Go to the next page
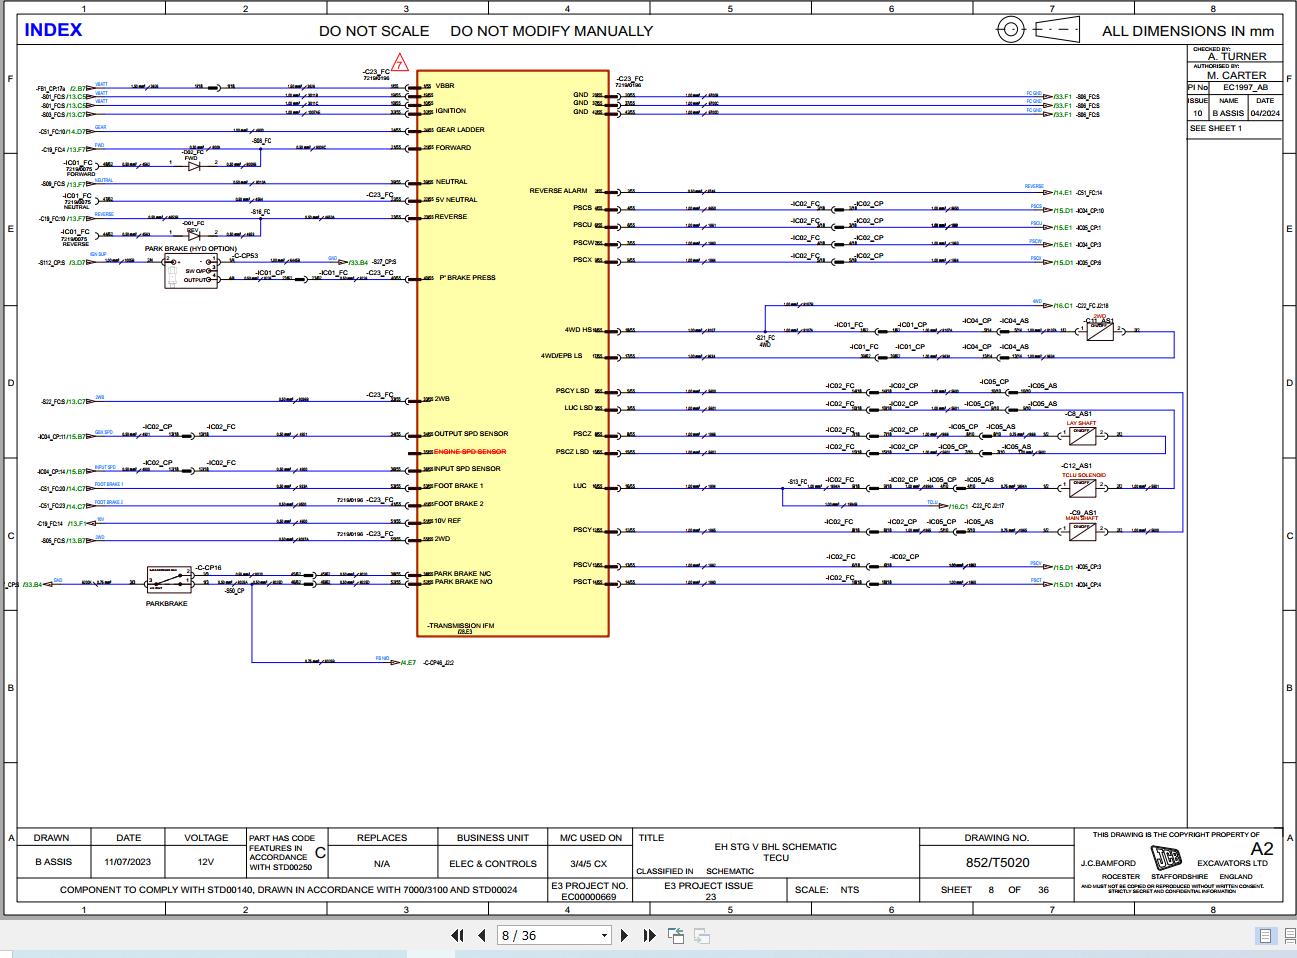Viewport: 1297px width, 958px height. (625, 936)
